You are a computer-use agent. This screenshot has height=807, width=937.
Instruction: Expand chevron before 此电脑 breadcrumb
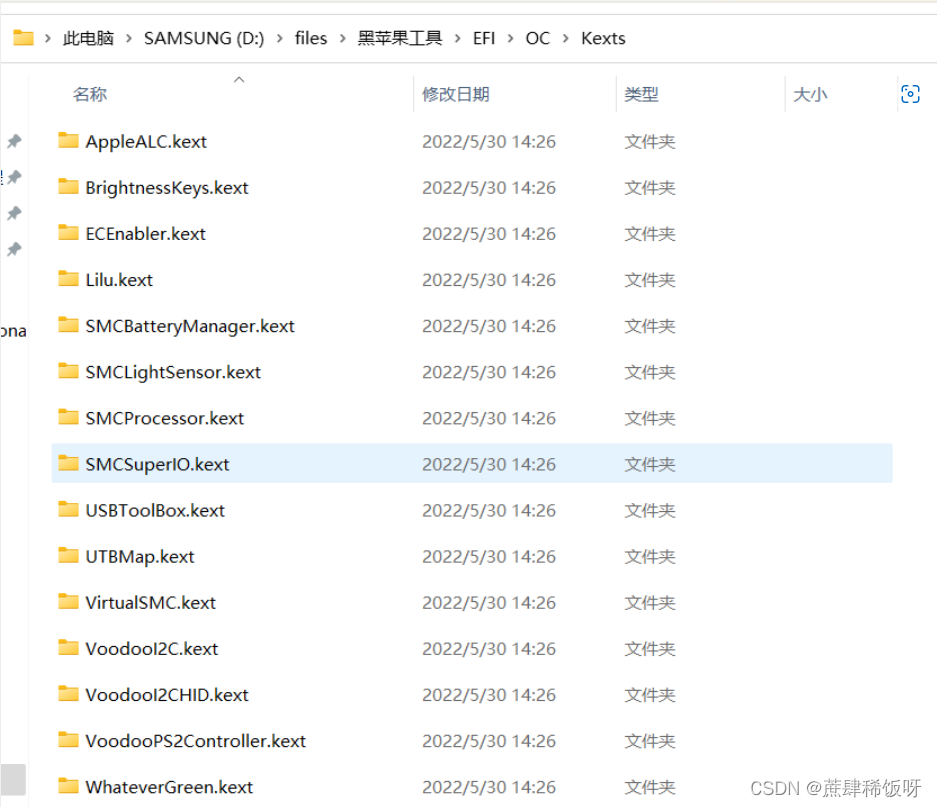(x=48, y=38)
